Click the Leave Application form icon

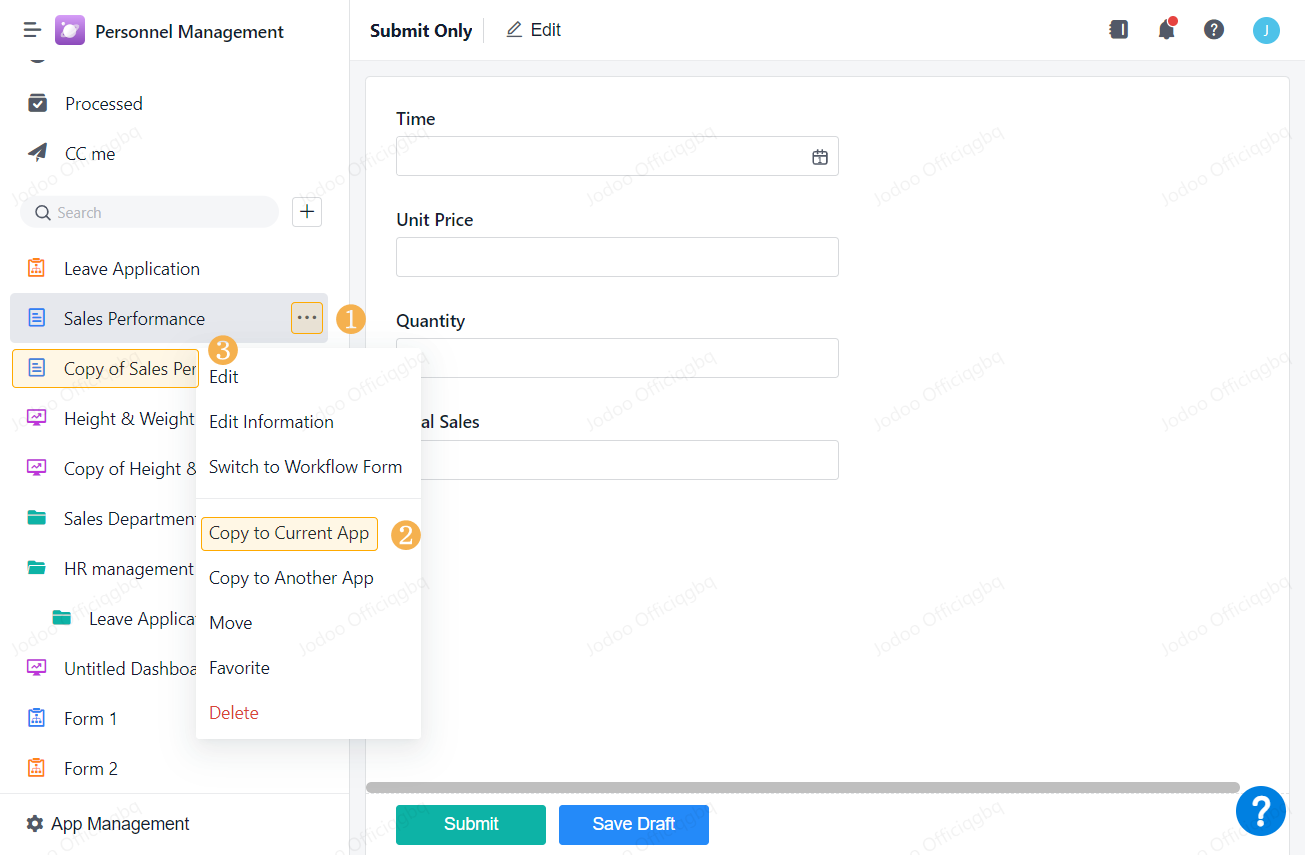(x=36, y=268)
